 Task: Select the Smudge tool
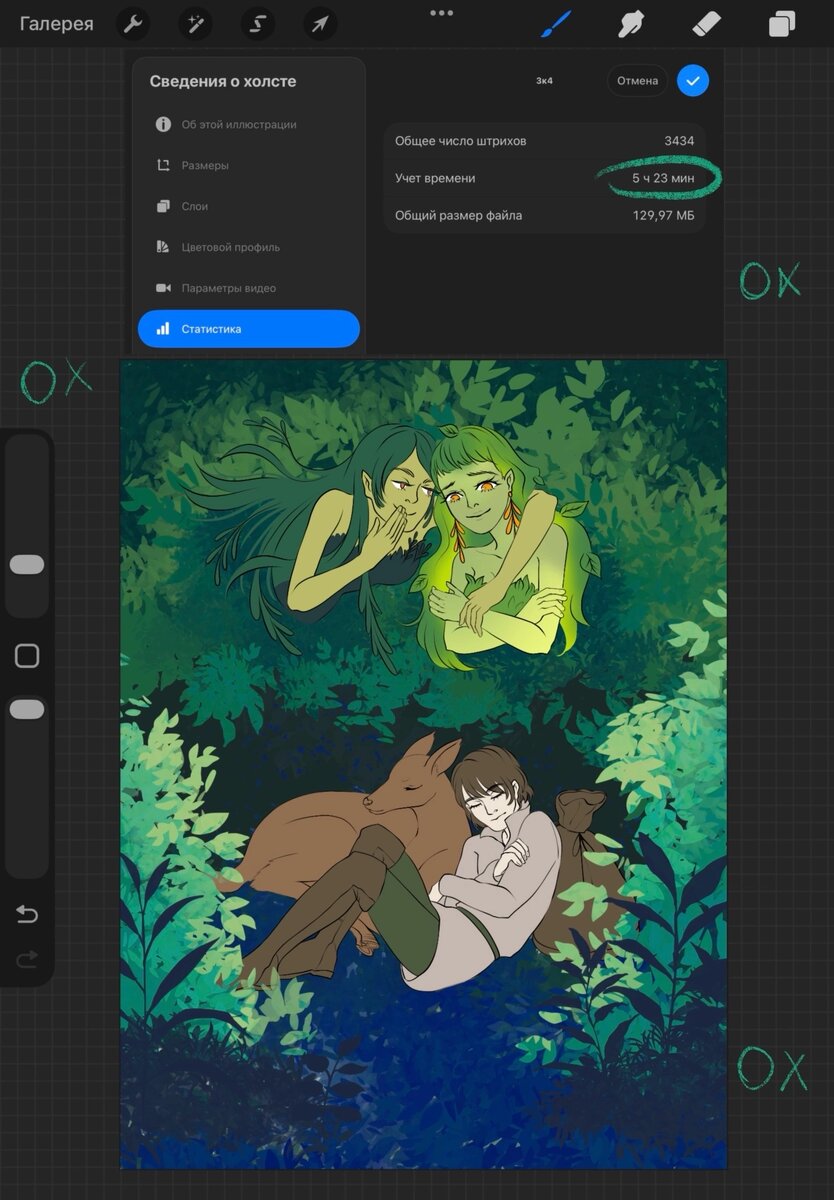tap(631, 23)
